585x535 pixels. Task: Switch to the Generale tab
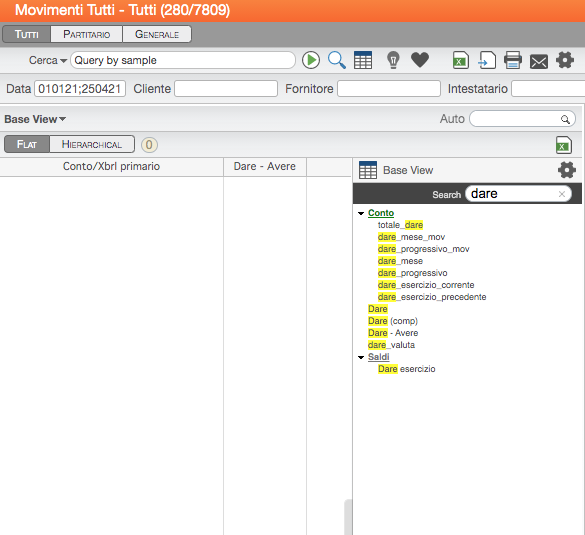(157, 34)
